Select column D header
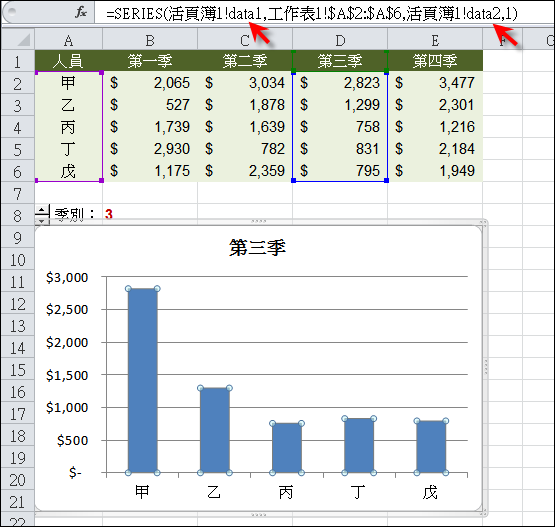555x527 pixels. 340,40
